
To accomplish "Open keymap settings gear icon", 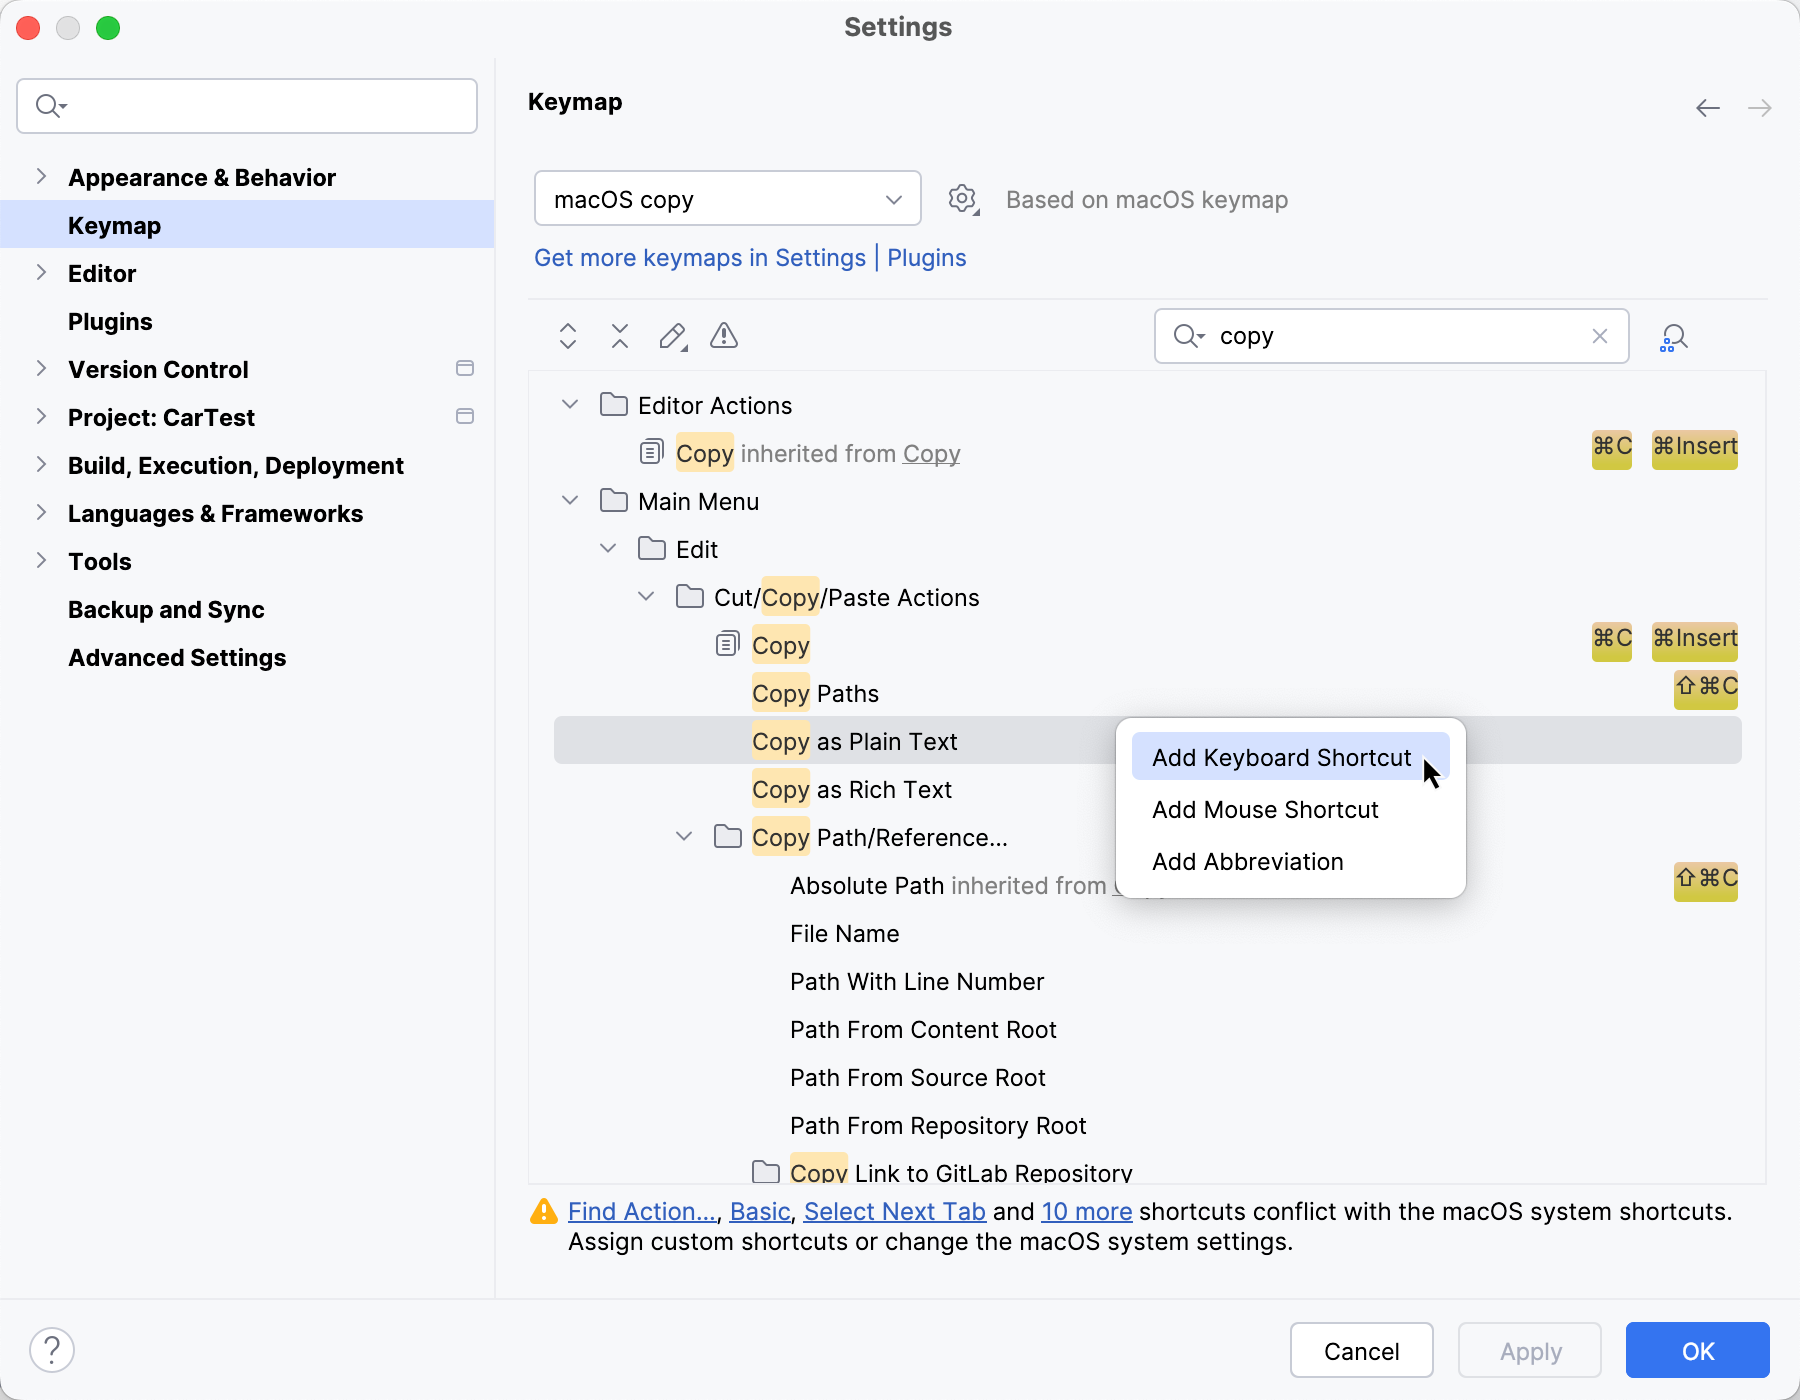I will pyautogui.click(x=962, y=199).
